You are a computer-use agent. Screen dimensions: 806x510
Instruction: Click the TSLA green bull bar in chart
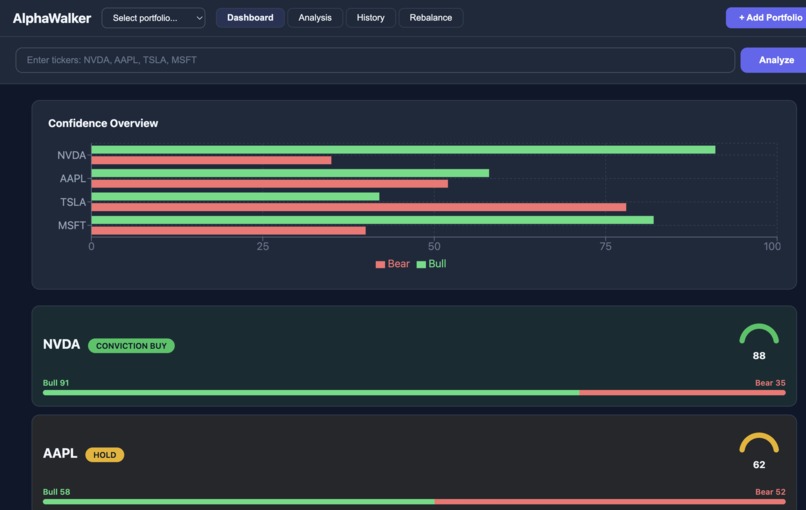tap(235, 196)
